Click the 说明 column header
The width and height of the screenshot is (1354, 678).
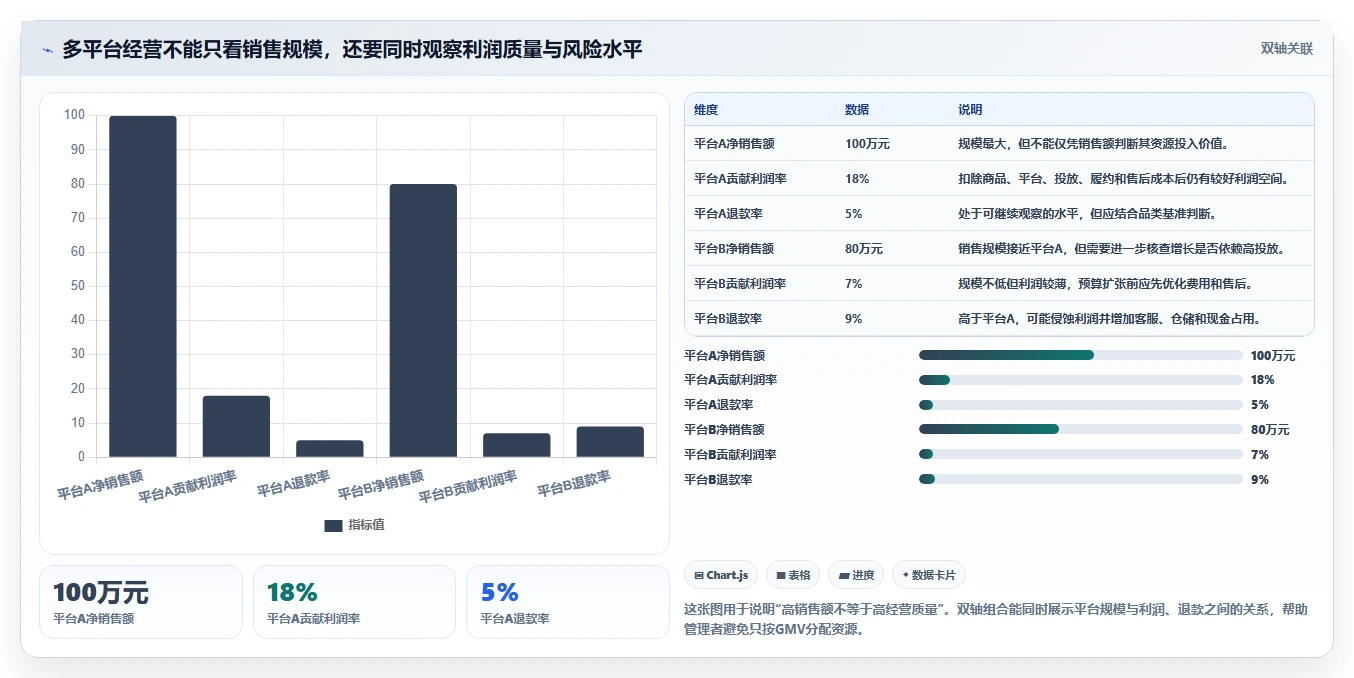pos(970,110)
